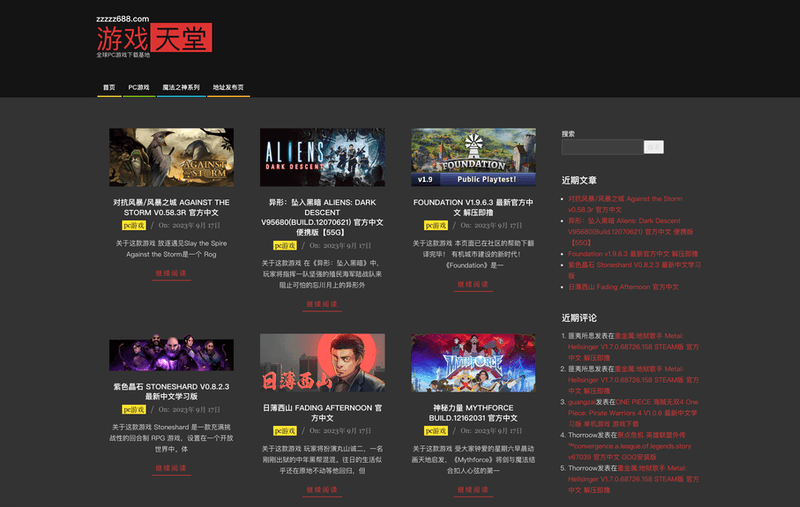Image resolution: width=800 pixels, height=507 pixels.
Task: Open recent post Aliens: Dark Descent V95680
Action: point(630,232)
